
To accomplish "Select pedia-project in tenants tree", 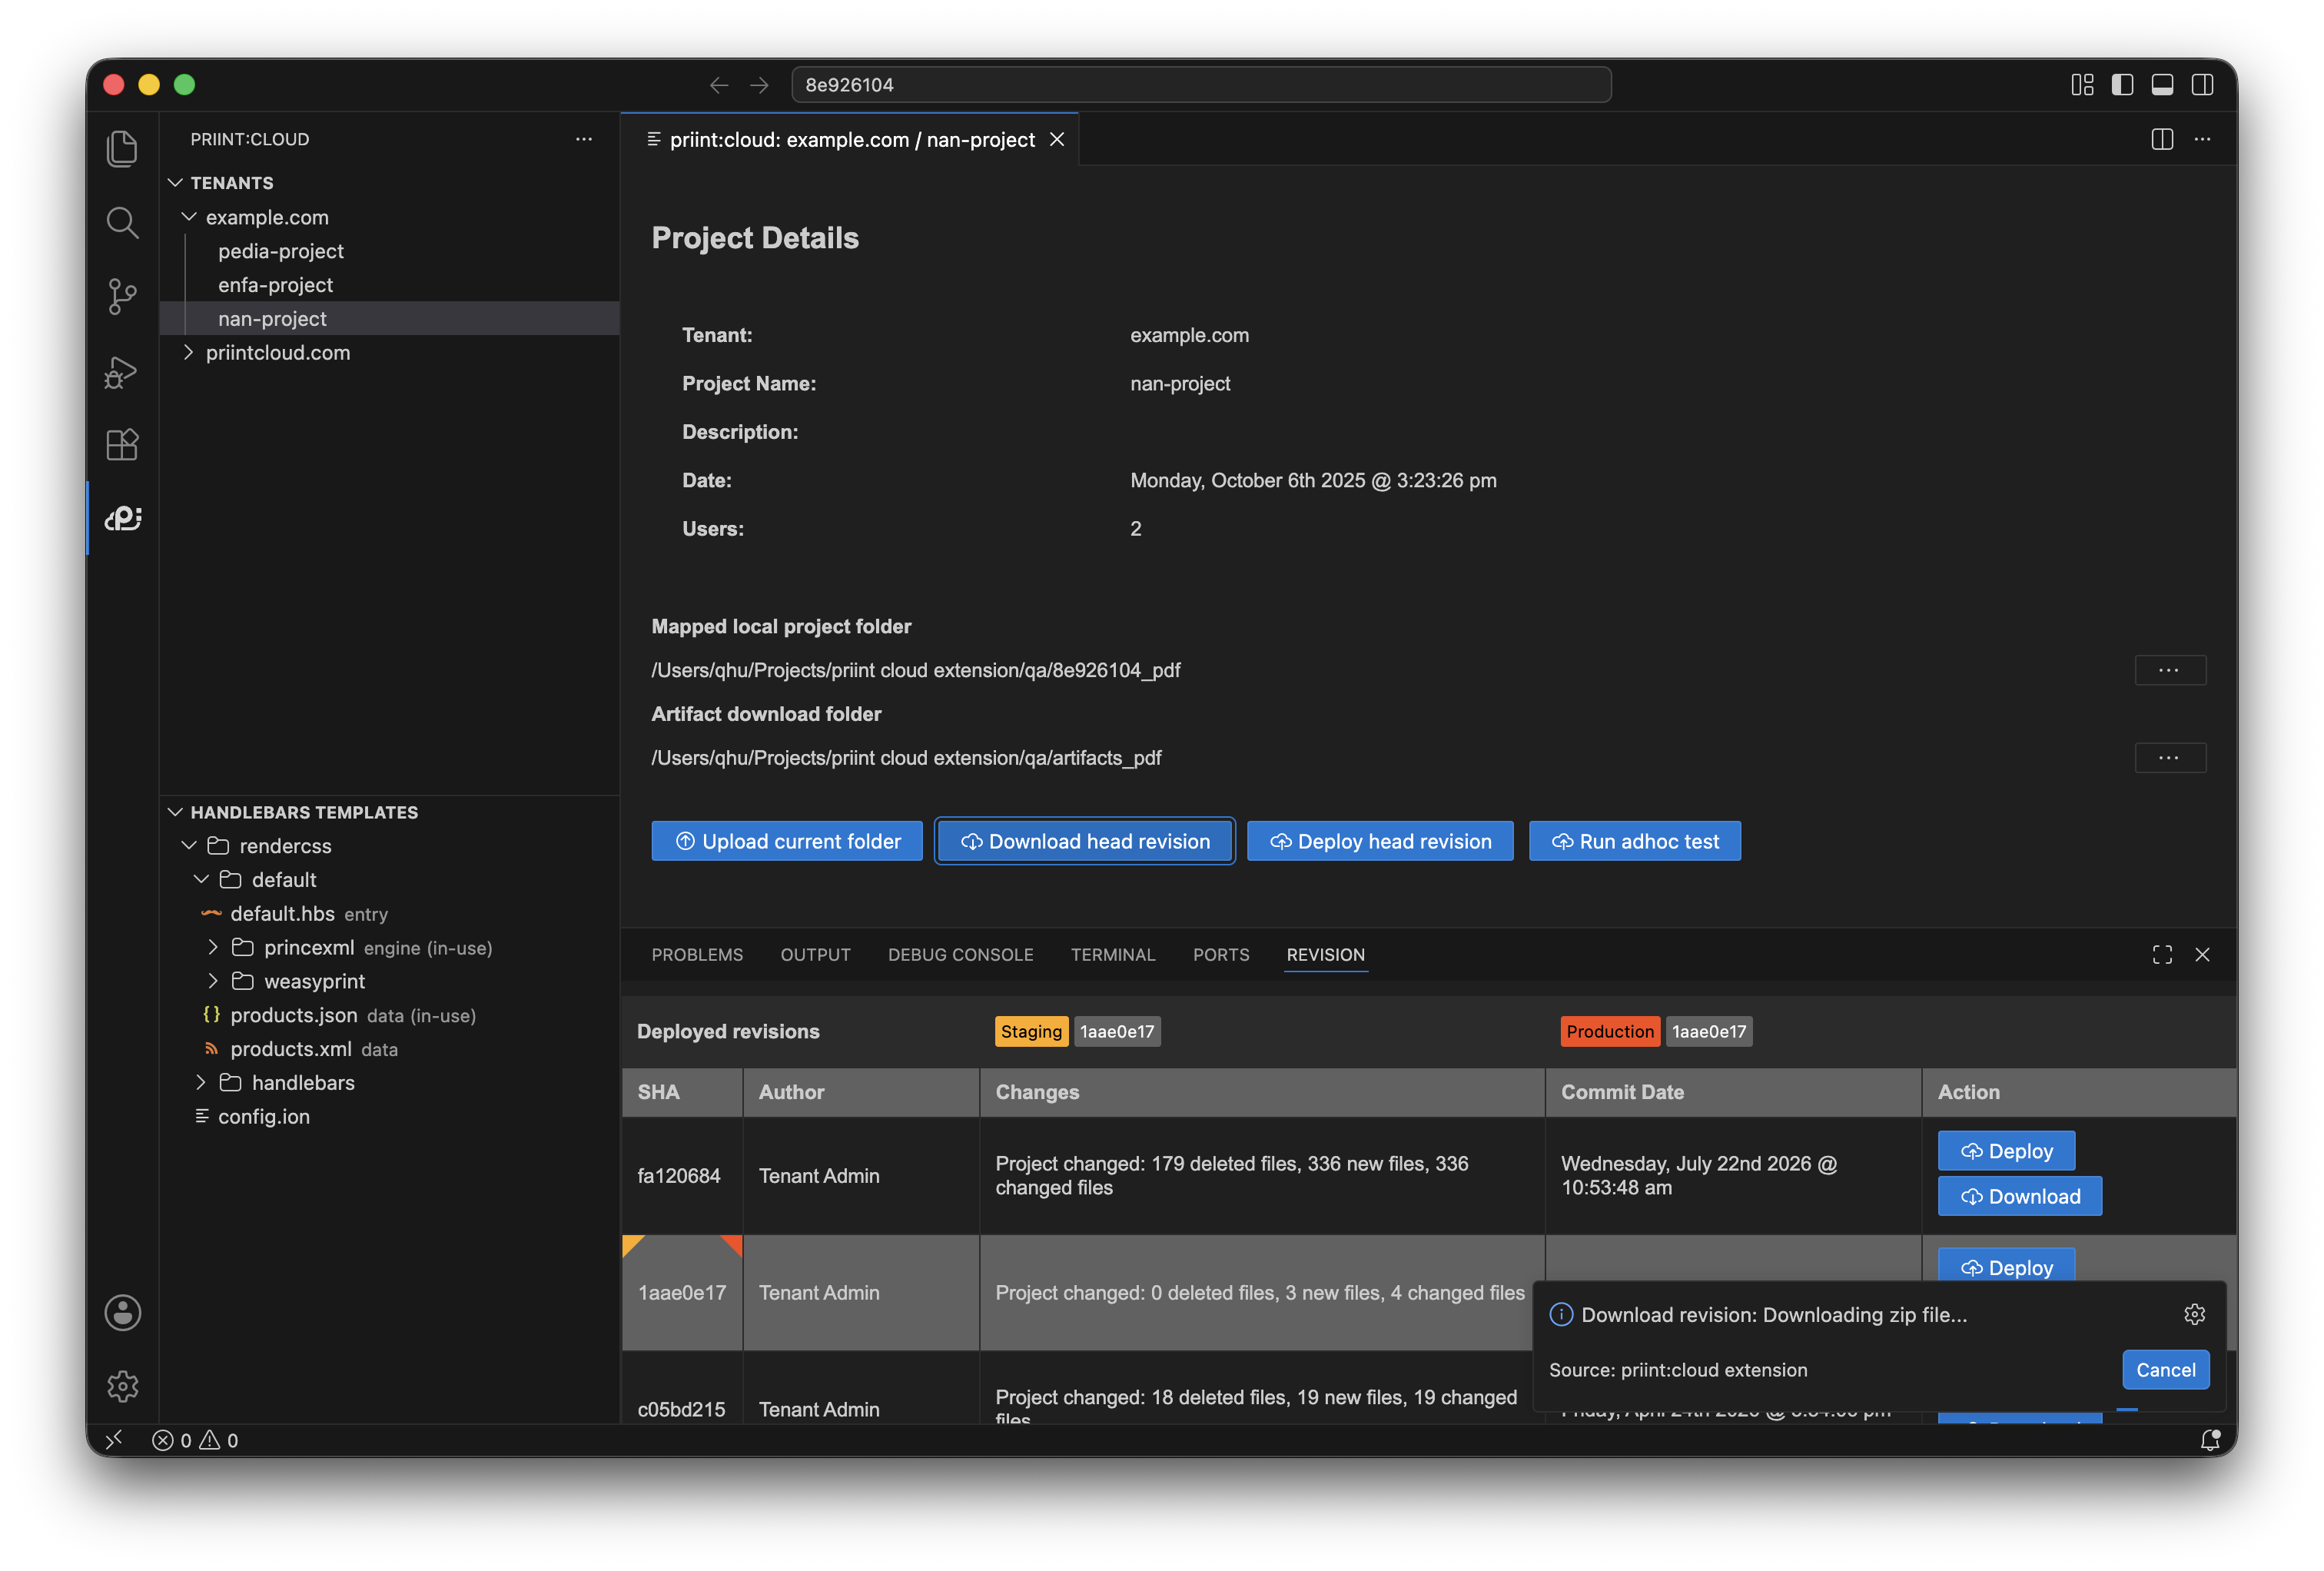I will click(280, 251).
